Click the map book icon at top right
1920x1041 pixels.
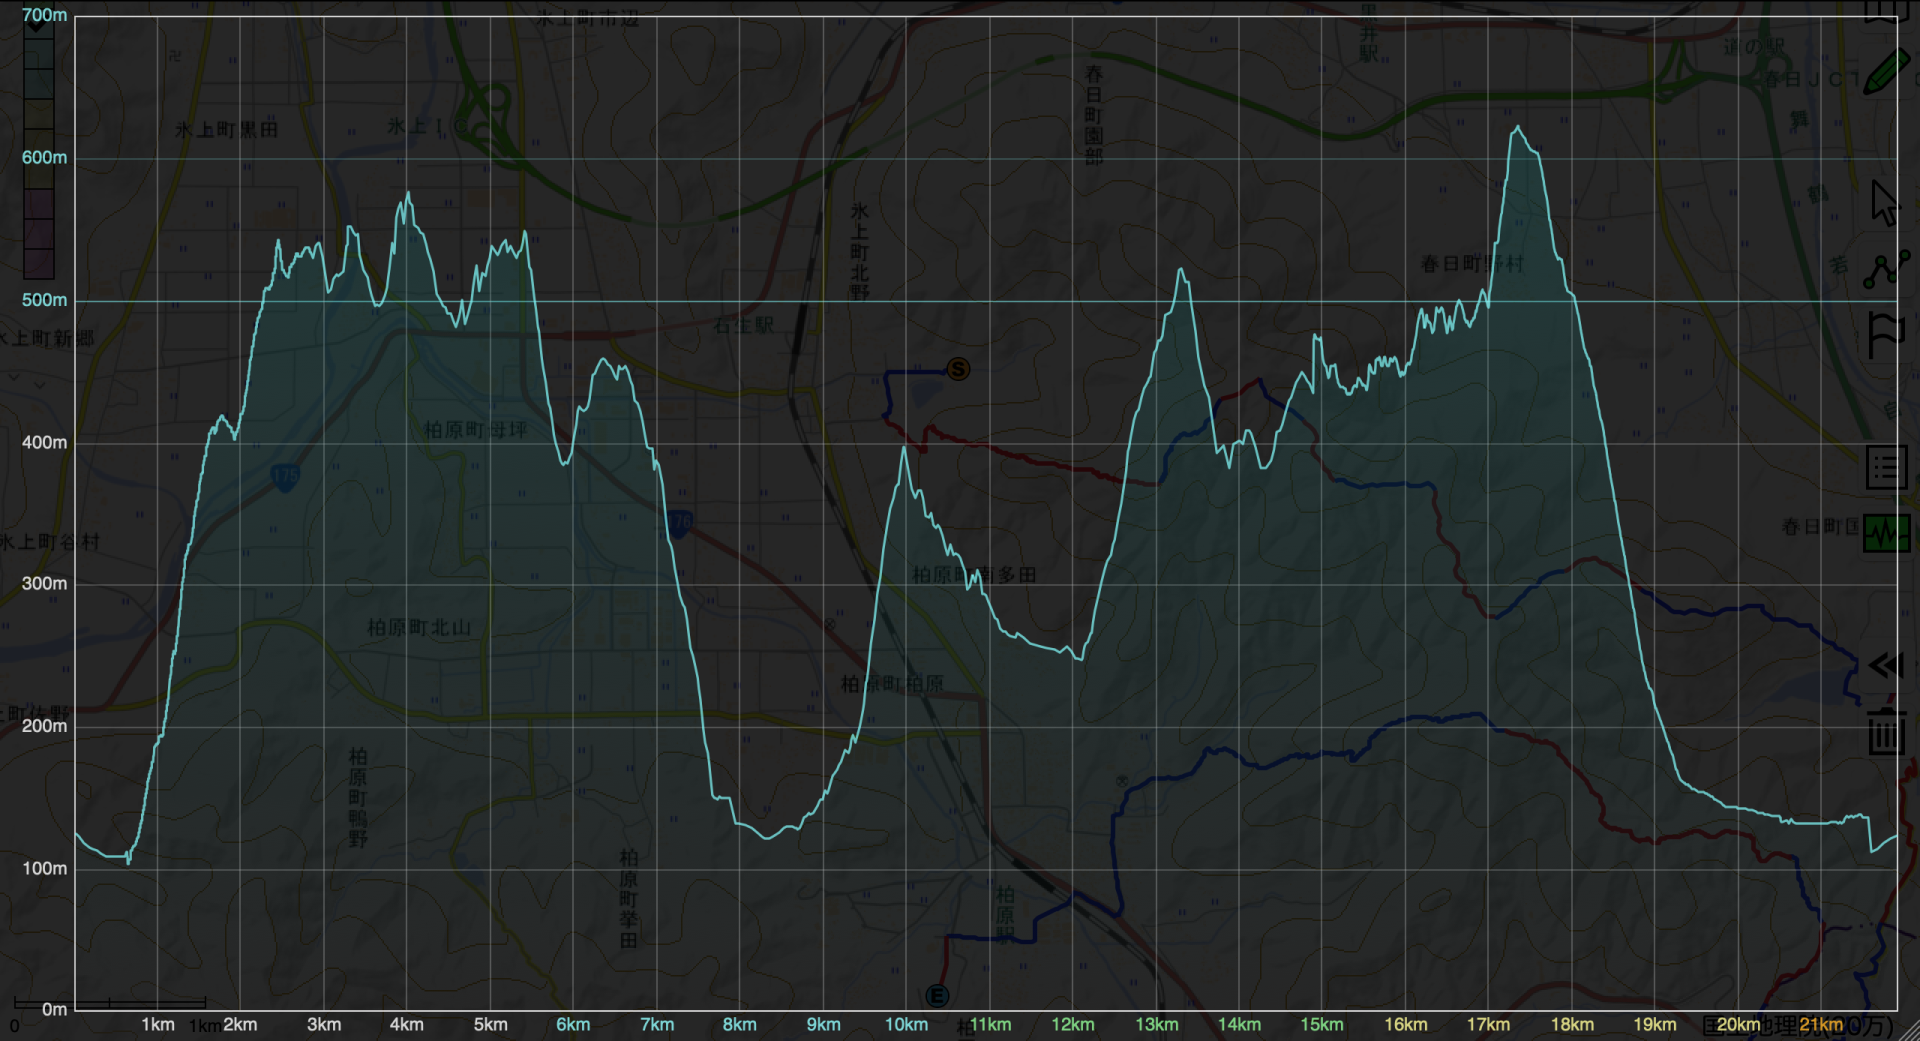(x=1881, y=10)
